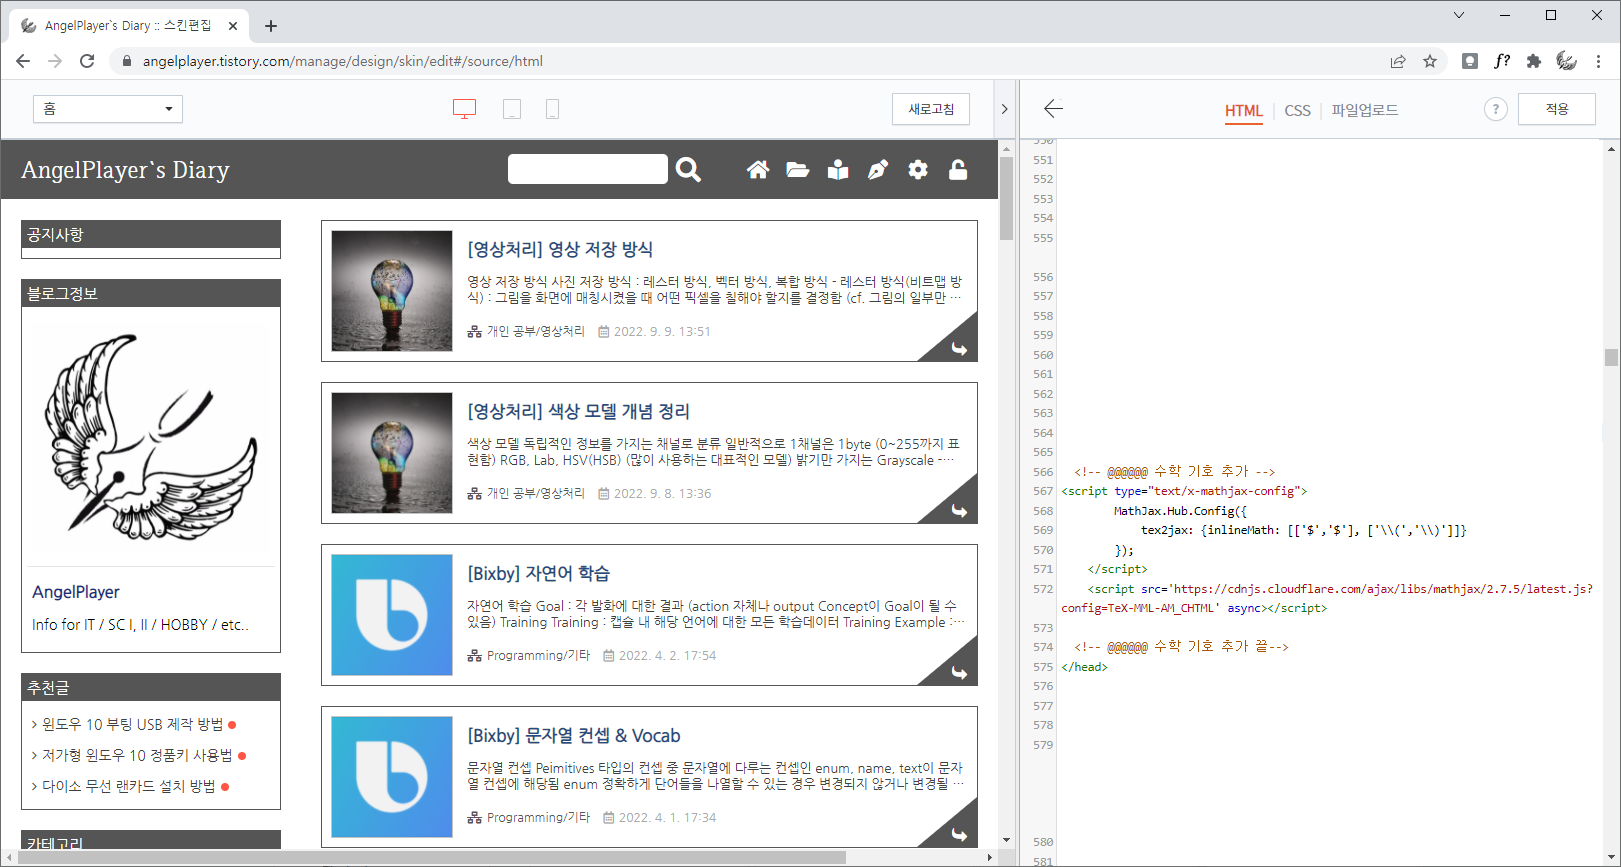
Task: Reload the page in browser
Action: 87,61
